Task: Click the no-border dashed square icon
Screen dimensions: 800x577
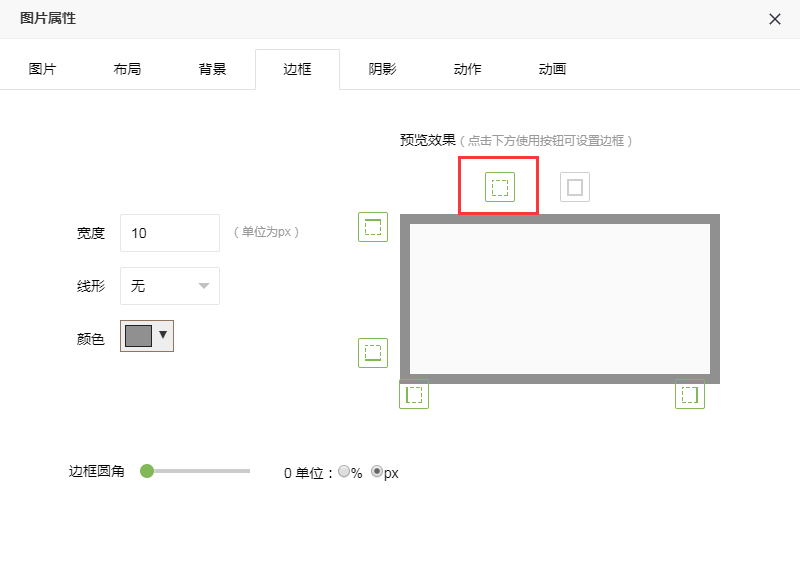Action: click(x=500, y=187)
